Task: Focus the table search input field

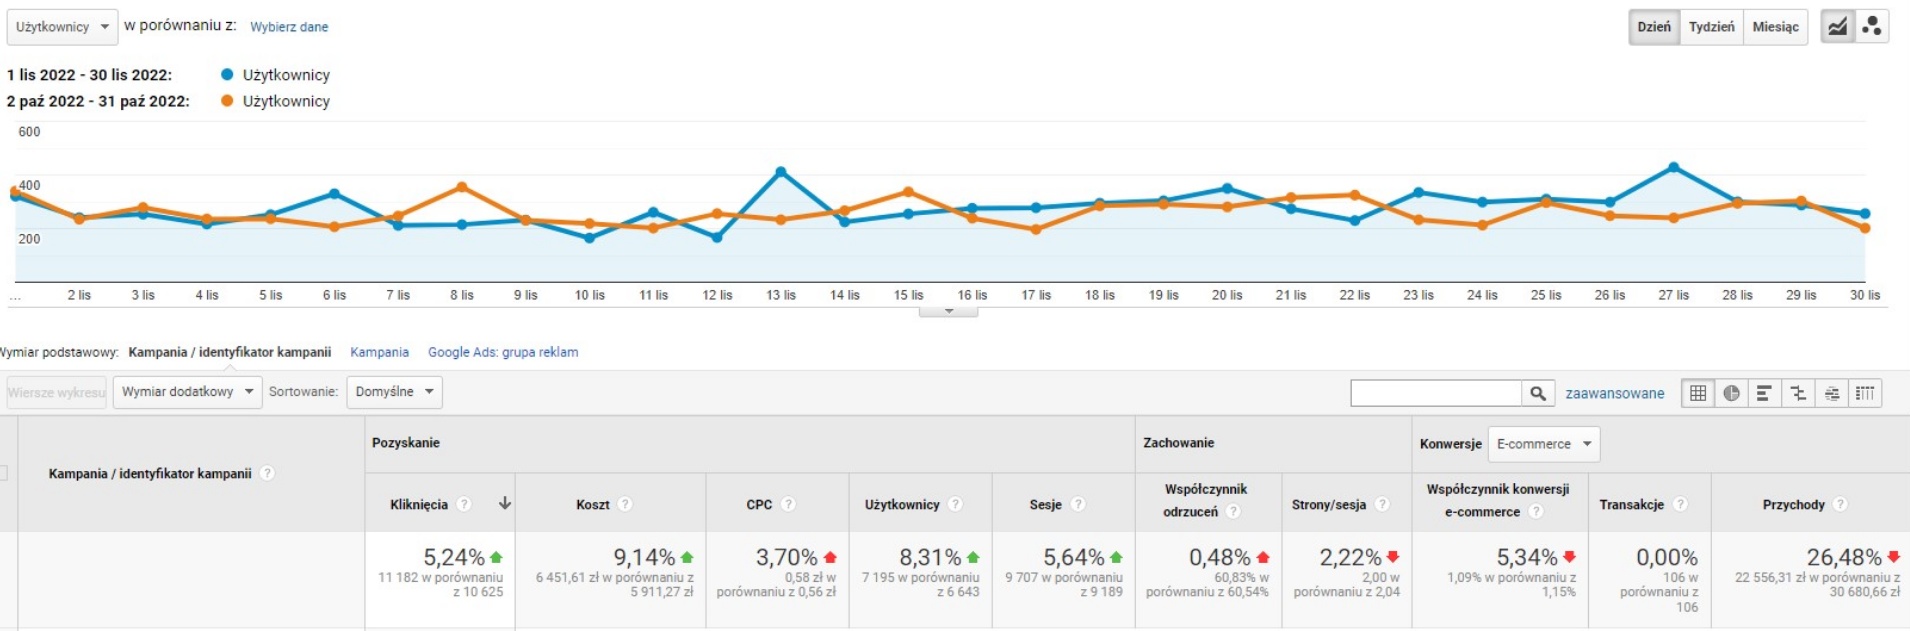Action: [1436, 393]
